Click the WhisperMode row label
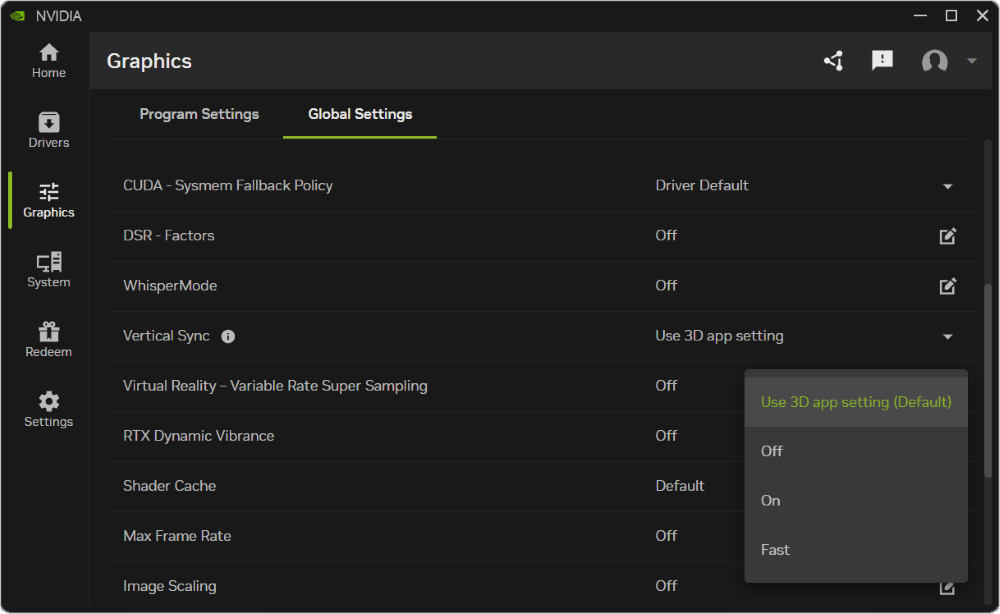The width and height of the screenshot is (1000, 614). click(170, 286)
